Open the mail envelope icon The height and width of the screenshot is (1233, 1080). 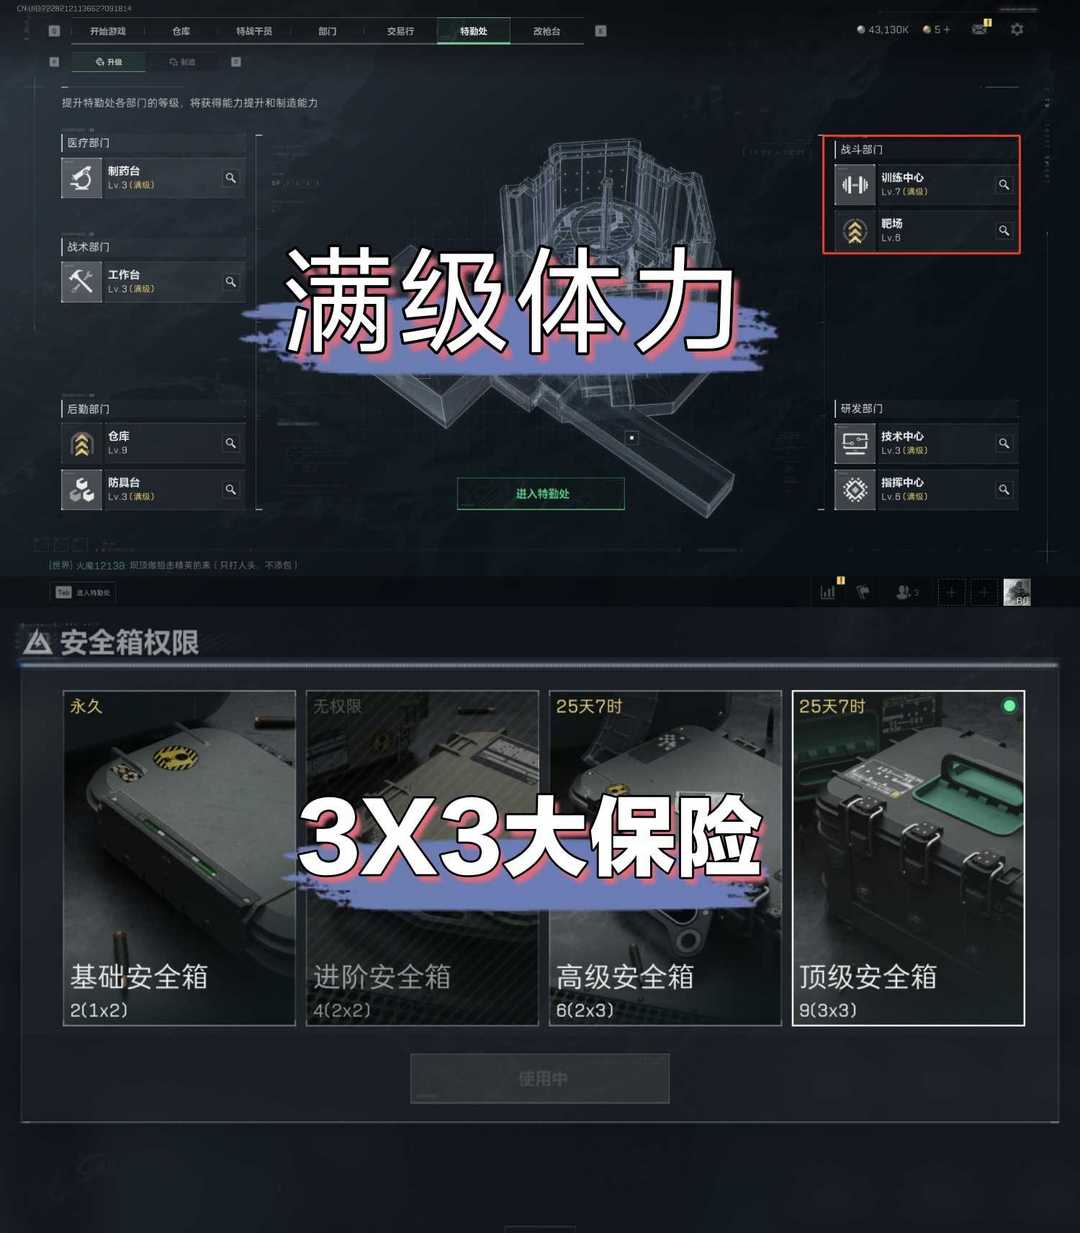tap(979, 30)
